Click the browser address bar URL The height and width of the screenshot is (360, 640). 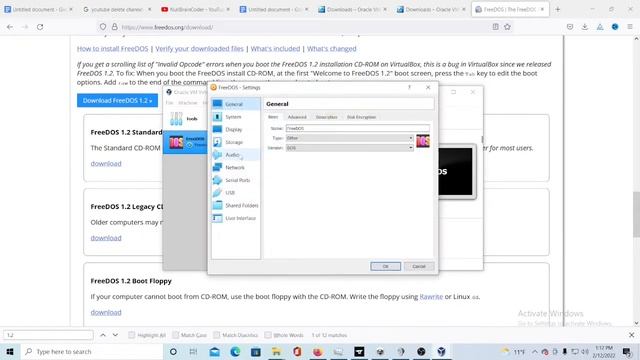(167, 27)
